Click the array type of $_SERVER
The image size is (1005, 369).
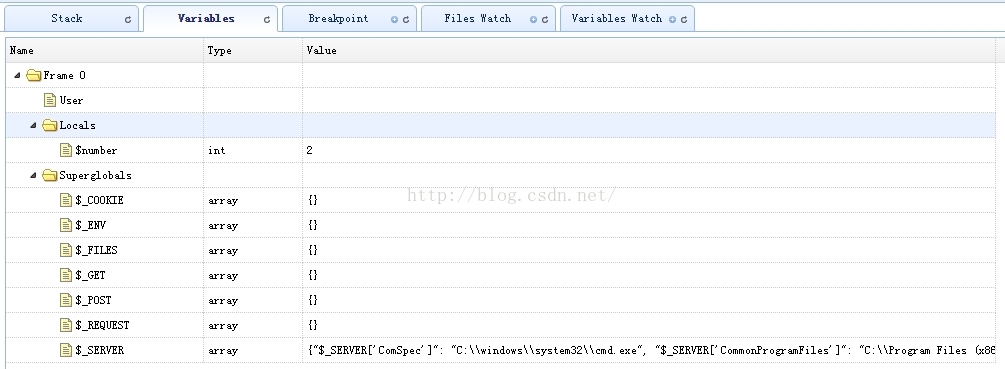pos(223,350)
